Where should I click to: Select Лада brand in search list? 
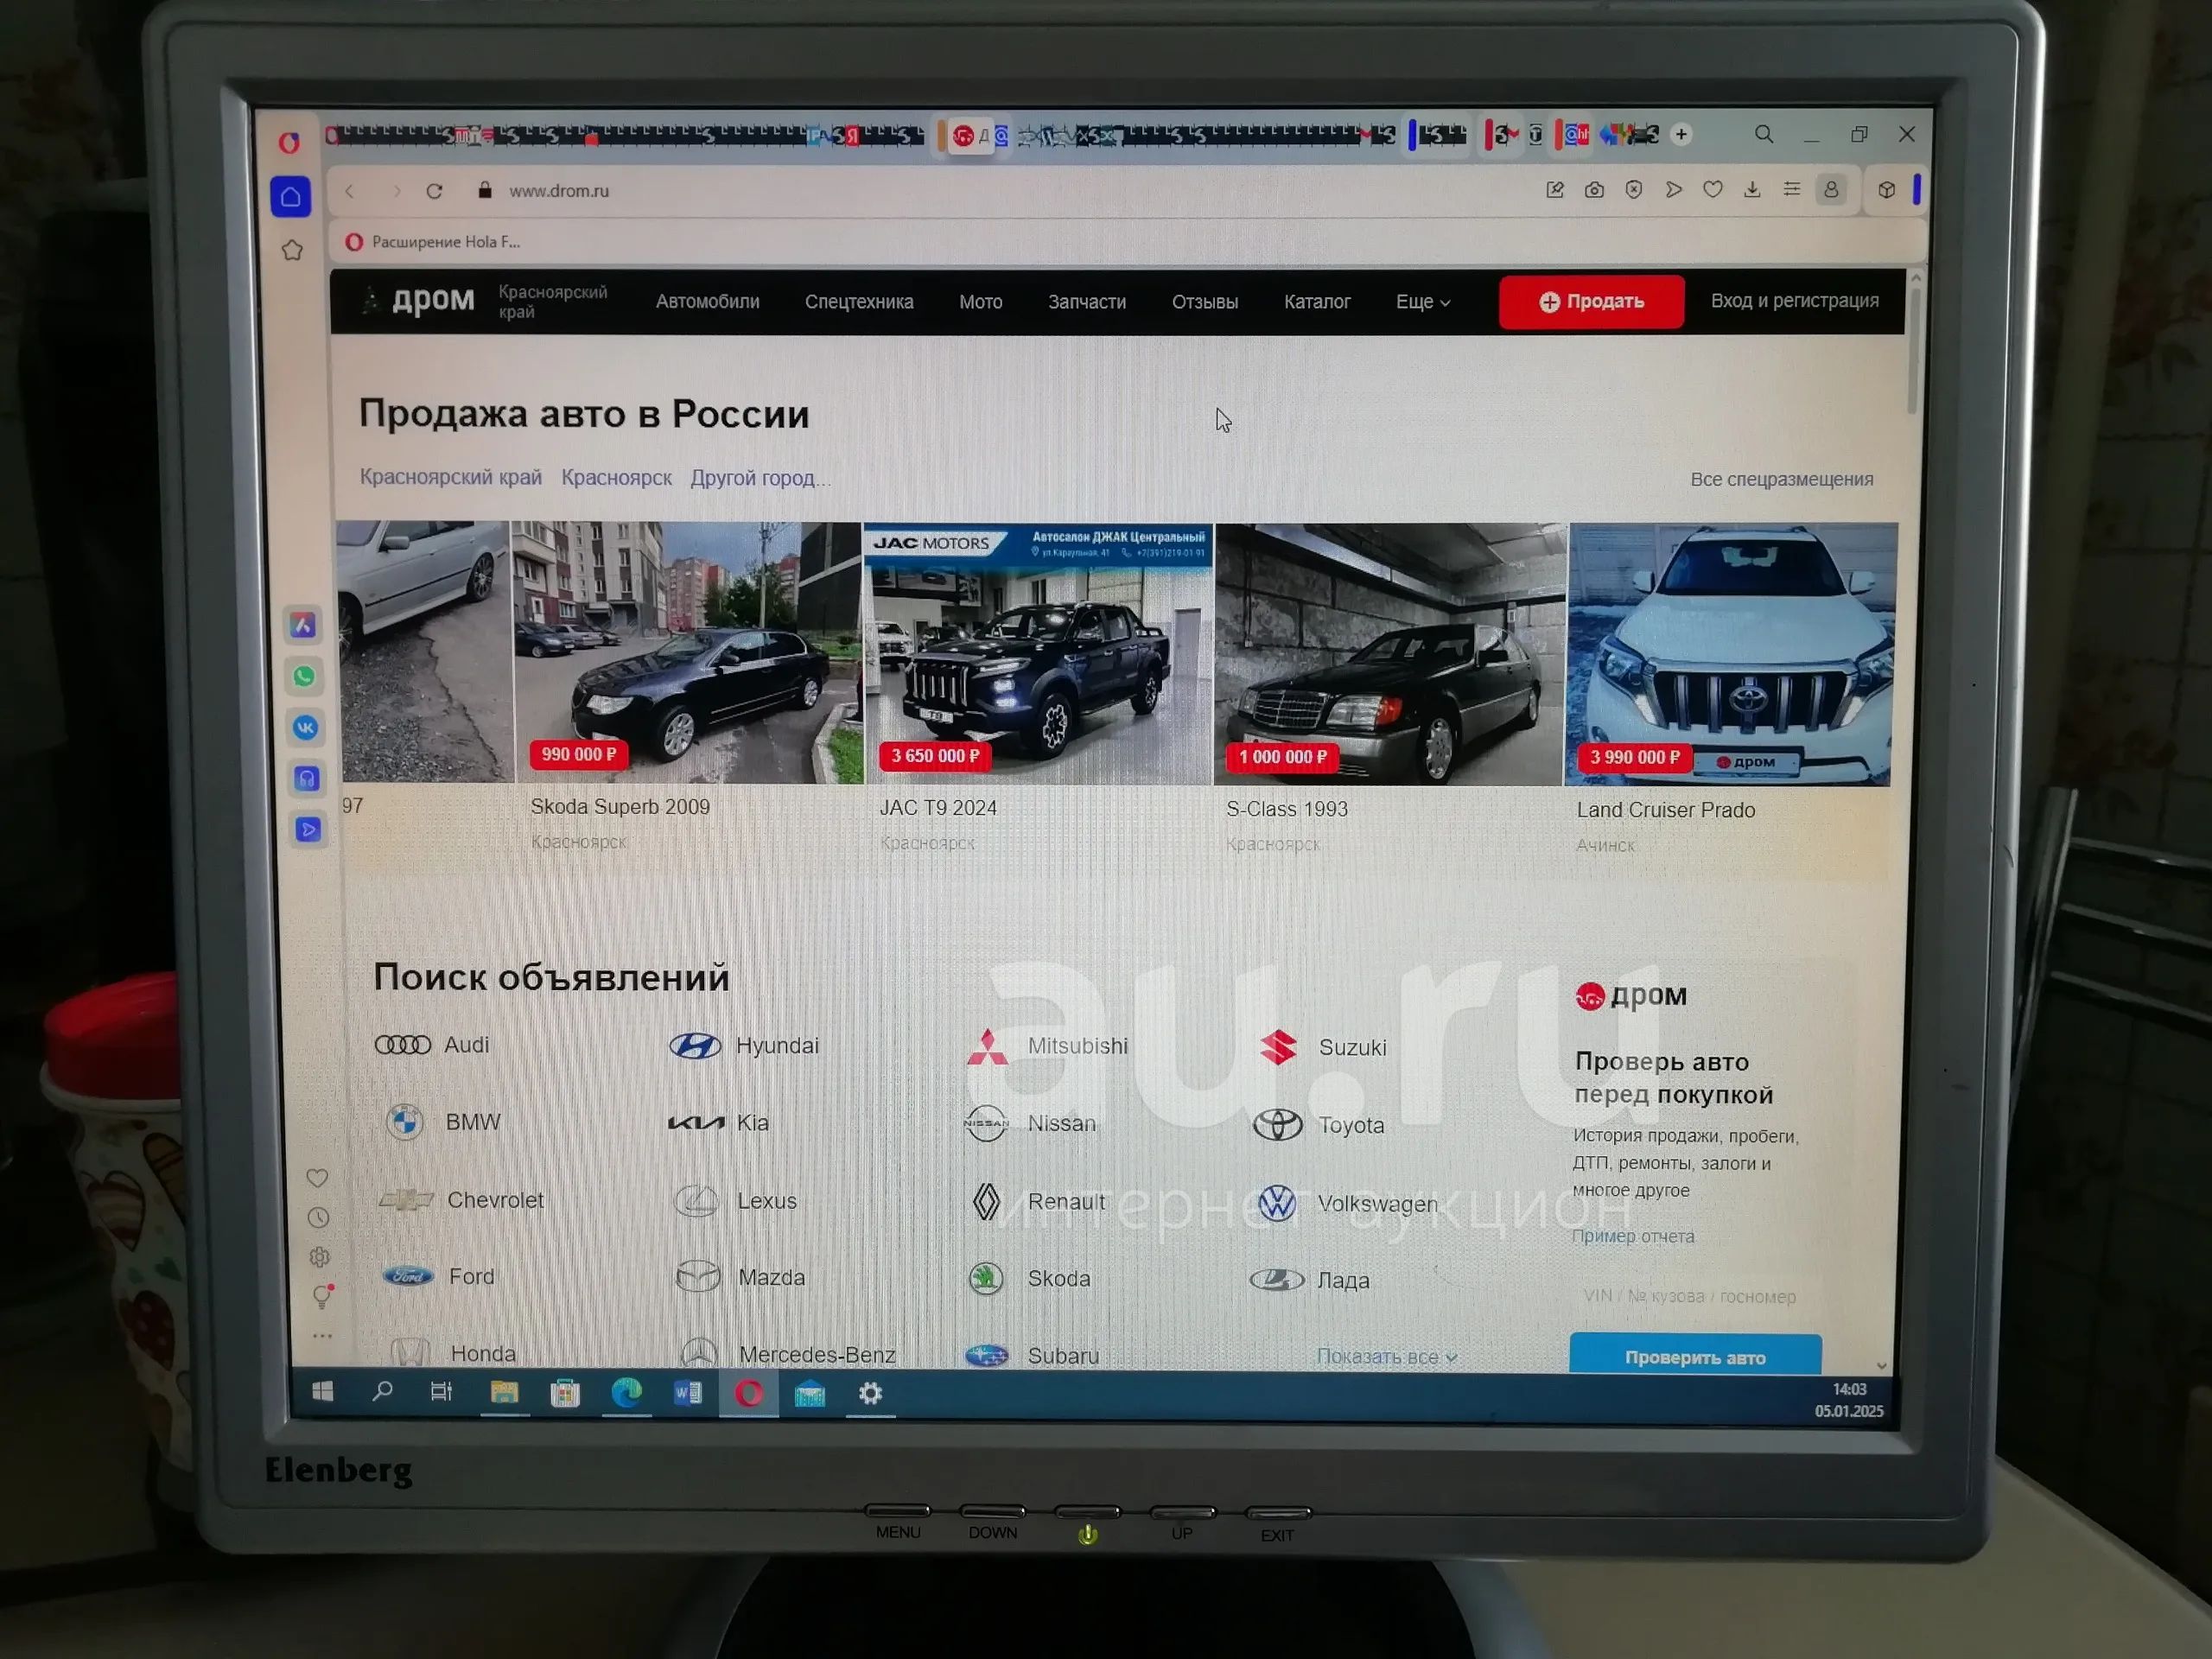[1310, 1280]
